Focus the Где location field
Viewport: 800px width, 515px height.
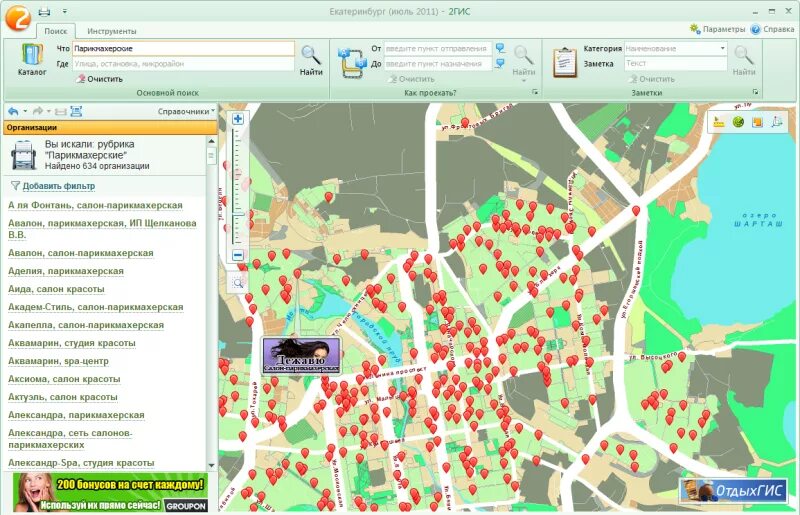183,64
